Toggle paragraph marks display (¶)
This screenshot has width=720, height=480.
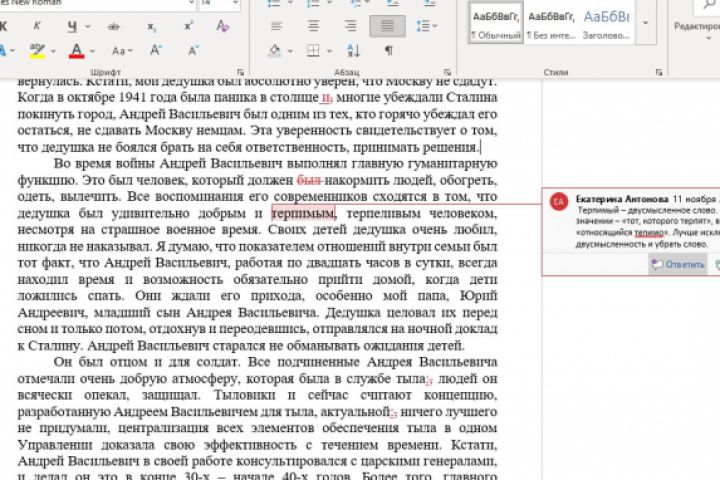point(388,50)
